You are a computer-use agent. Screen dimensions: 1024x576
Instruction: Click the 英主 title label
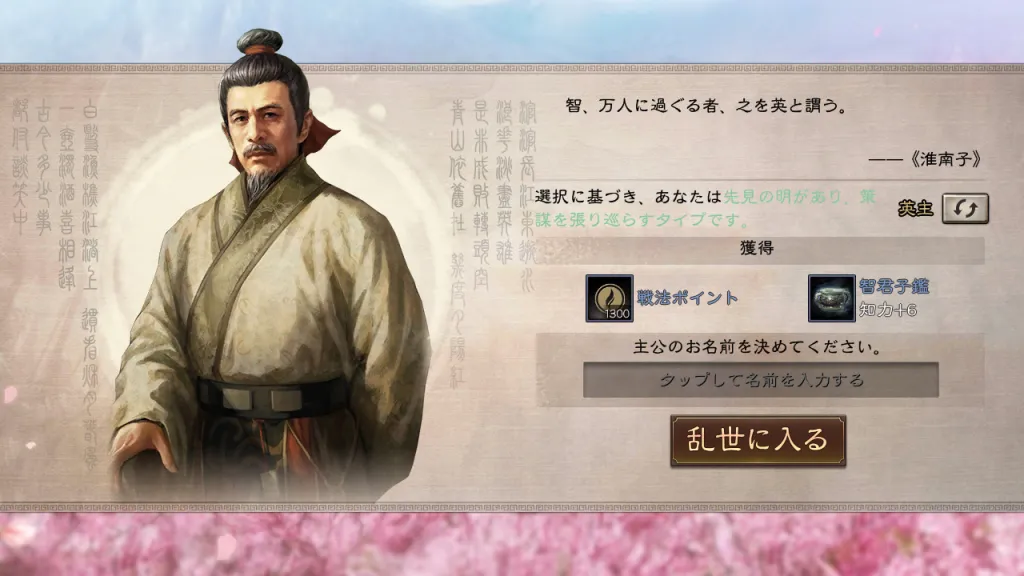point(915,208)
